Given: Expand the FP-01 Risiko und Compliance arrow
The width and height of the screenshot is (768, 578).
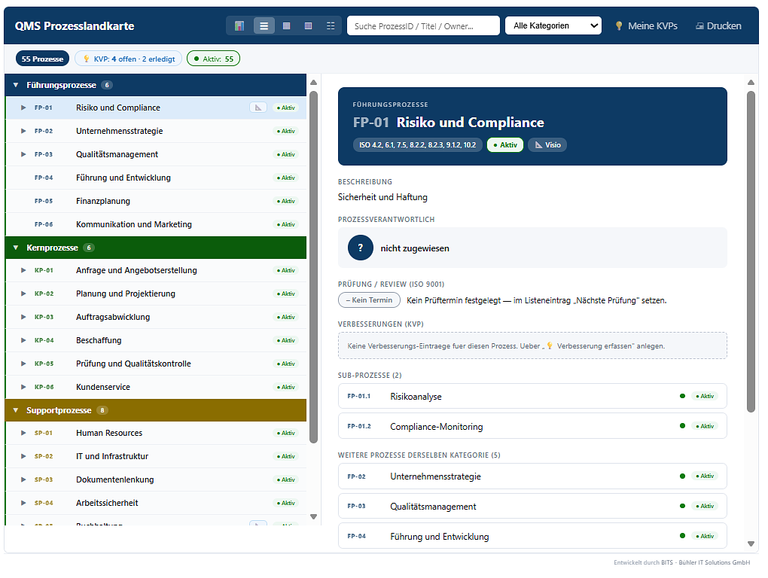Looking at the screenshot, I should (23, 108).
